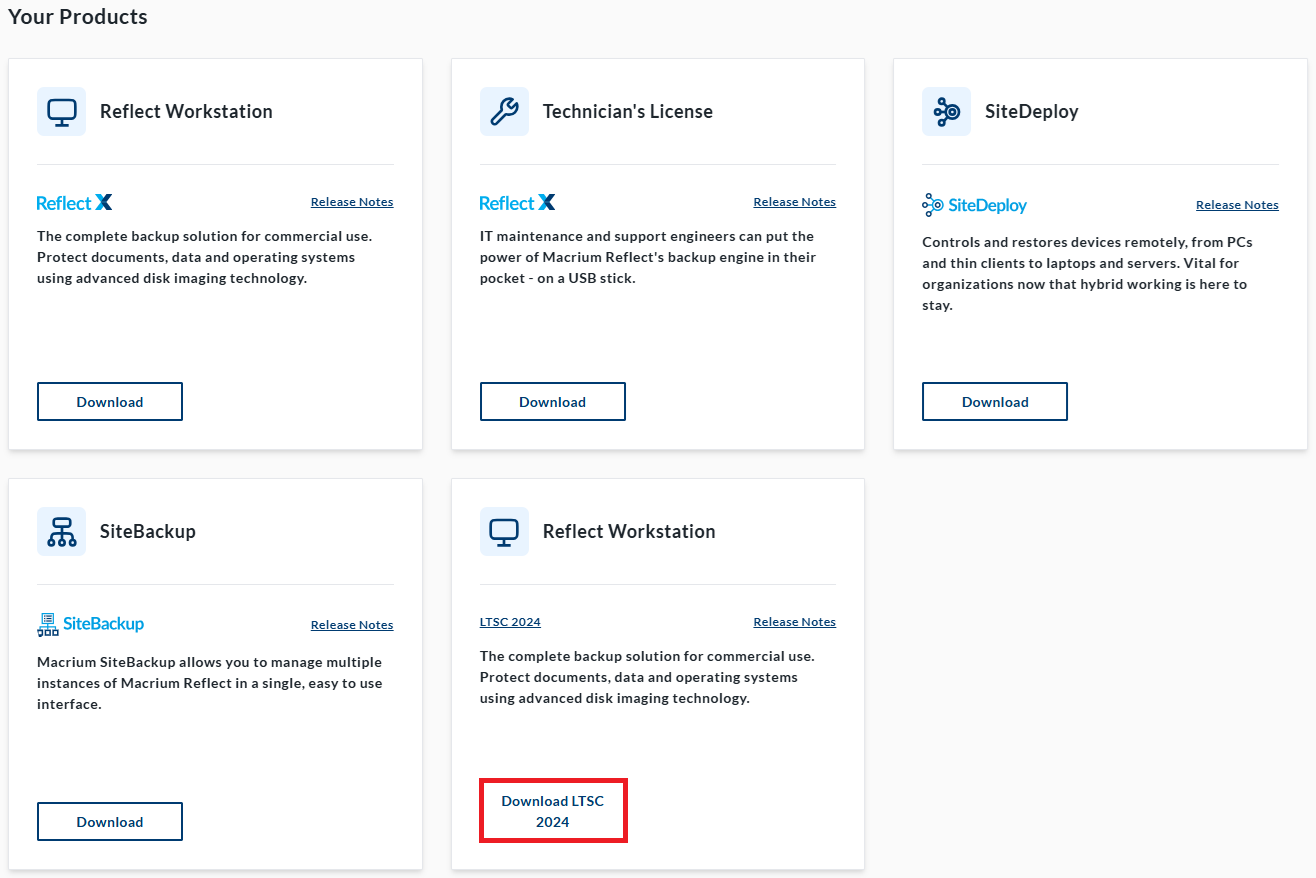
Task: Download the Technician's License product
Action: click(x=552, y=402)
